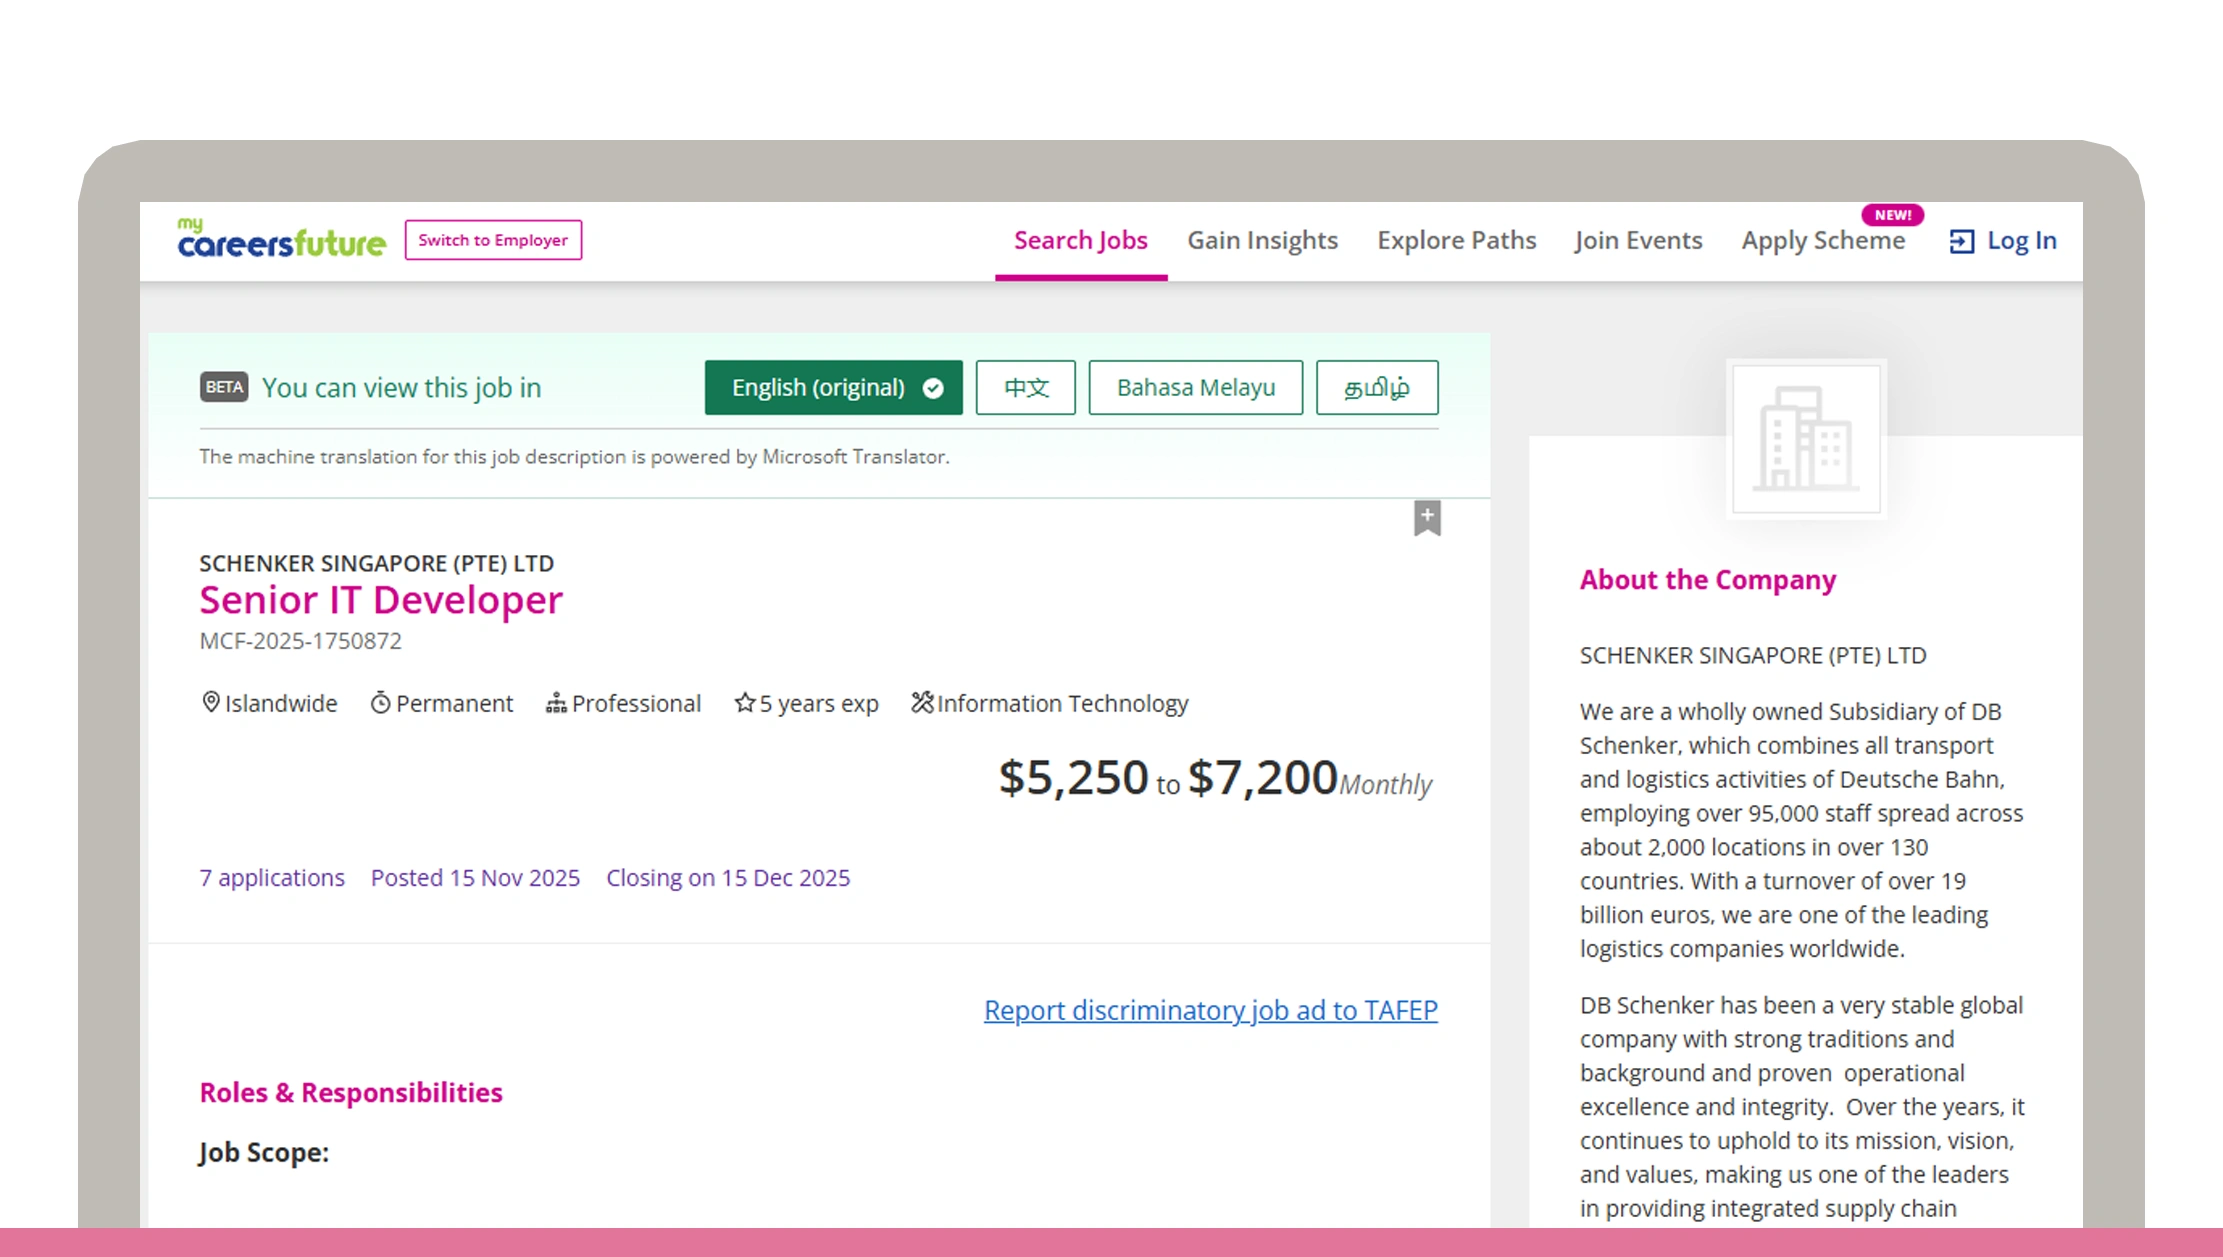Click the Switch to Employer button
Image resolution: width=2223 pixels, height=1257 pixels.
[493, 240]
